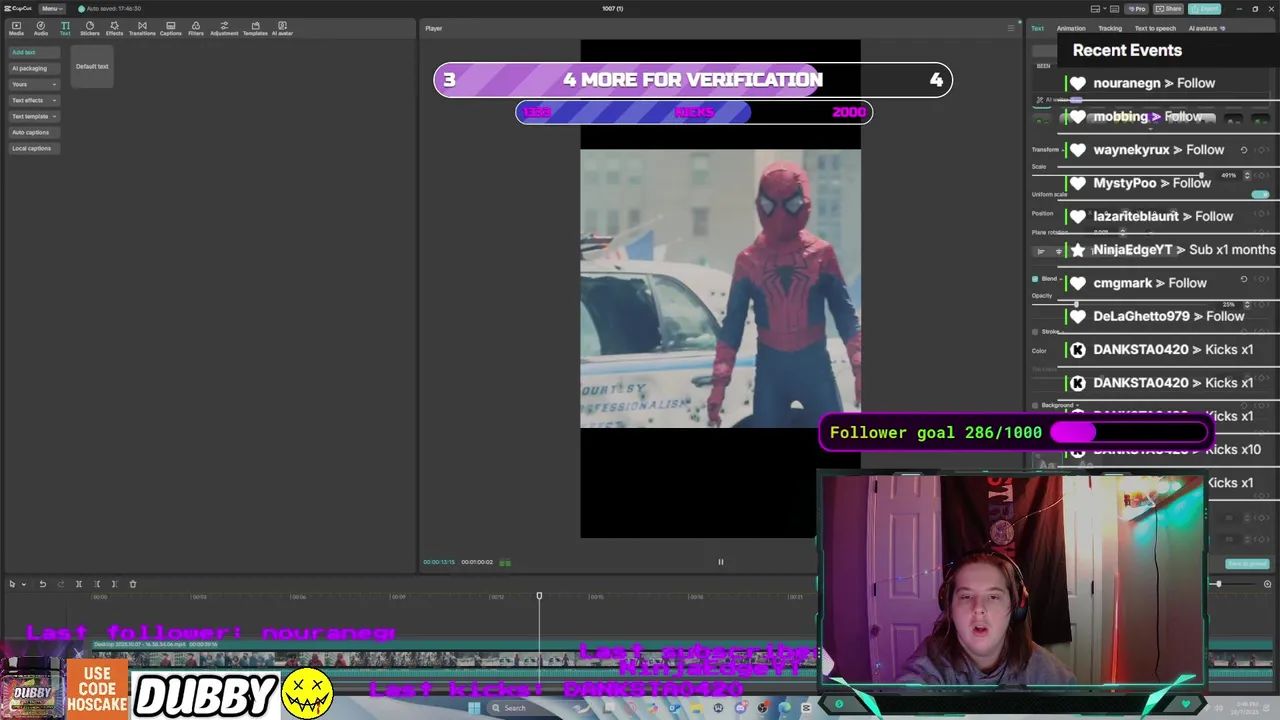The image size is (1280, 720).
Task: Adjust the Scale slider handle
Action: (x=1202, y=175)
